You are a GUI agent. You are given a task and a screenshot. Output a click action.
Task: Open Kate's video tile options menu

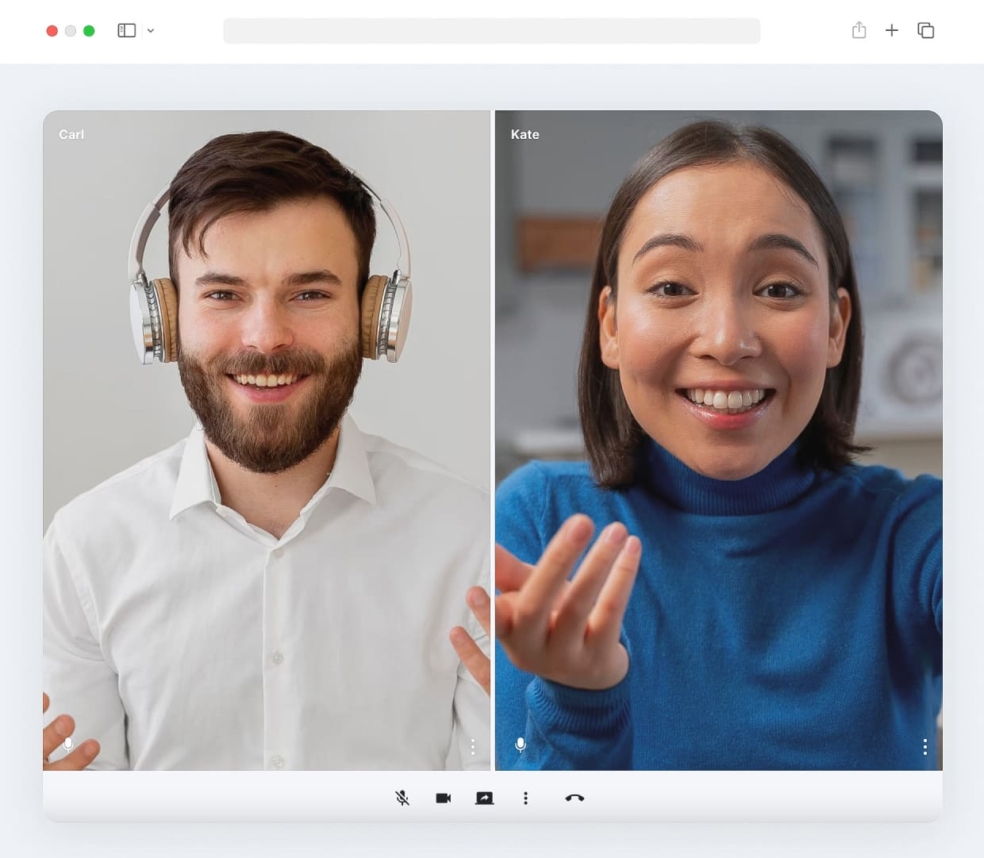[x=925, y=746]
